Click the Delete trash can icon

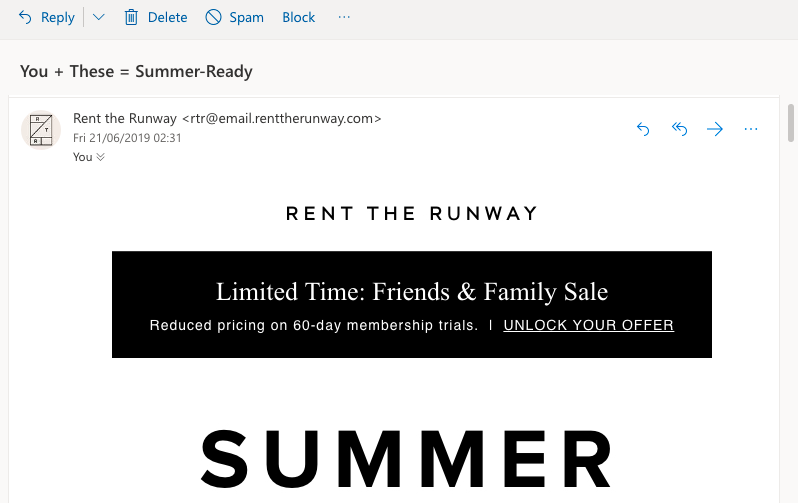pyautogui.click(x=131, y=17)
